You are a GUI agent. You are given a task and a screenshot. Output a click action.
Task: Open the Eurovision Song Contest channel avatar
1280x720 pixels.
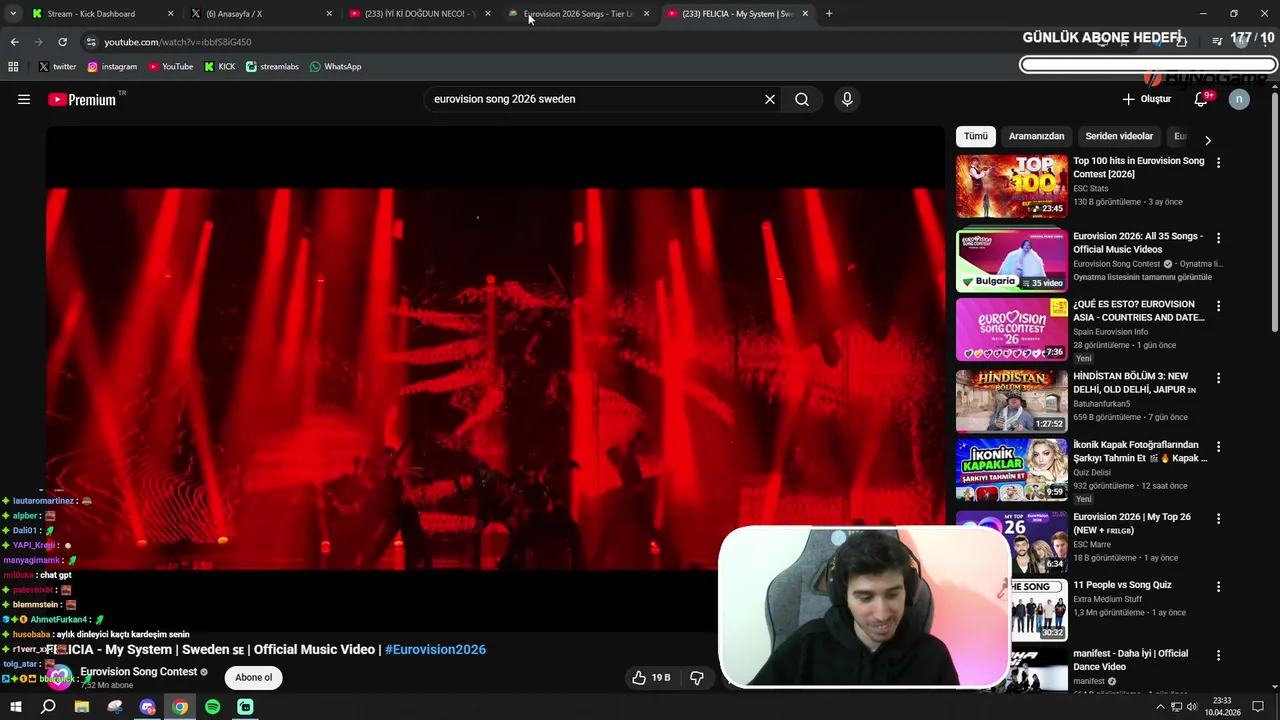tap(61, 678)
